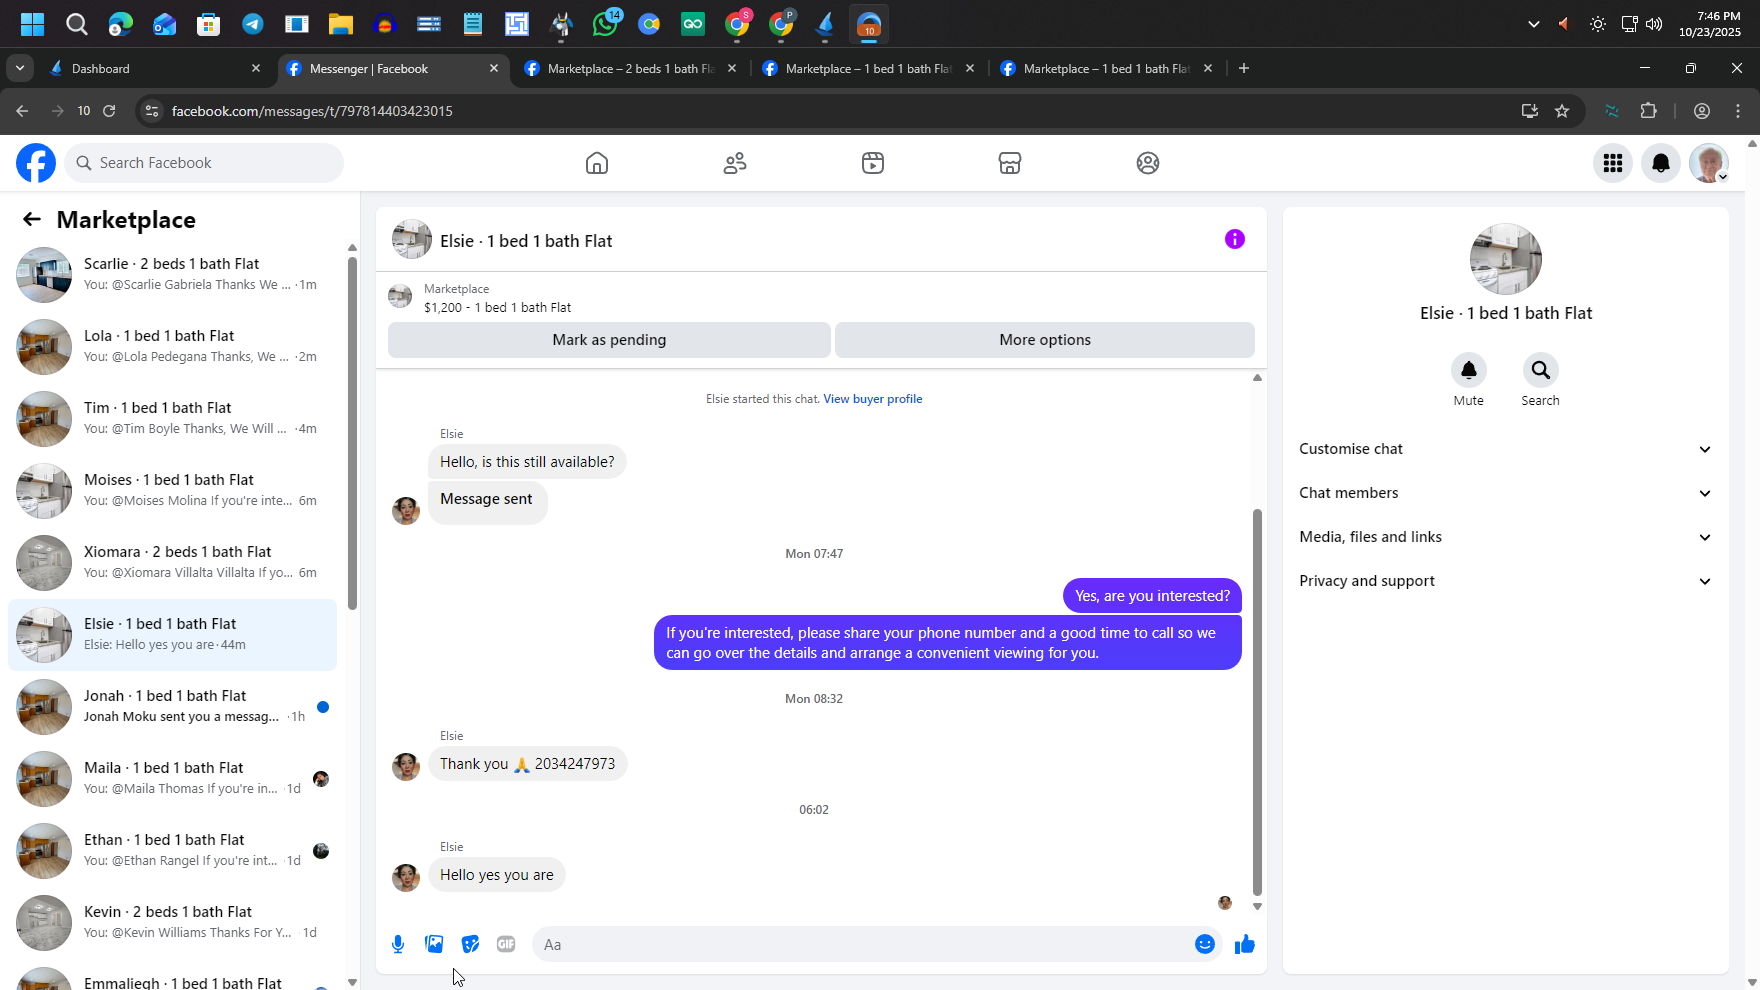This screenshot has width=1760, height=990.
Task: Open Chrome three-dot menu
Action: point(1738,111)
